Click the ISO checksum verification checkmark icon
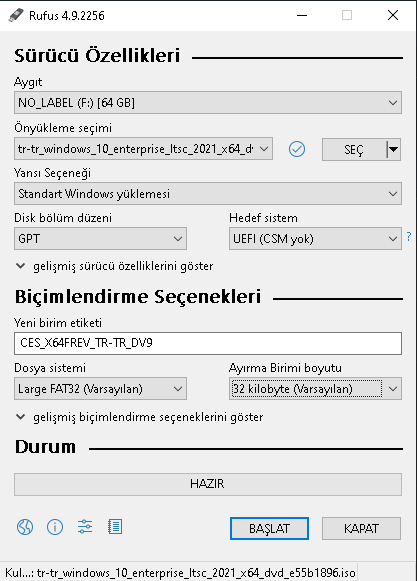This screenshot has height=581, width=417. (x=297, y=149)
